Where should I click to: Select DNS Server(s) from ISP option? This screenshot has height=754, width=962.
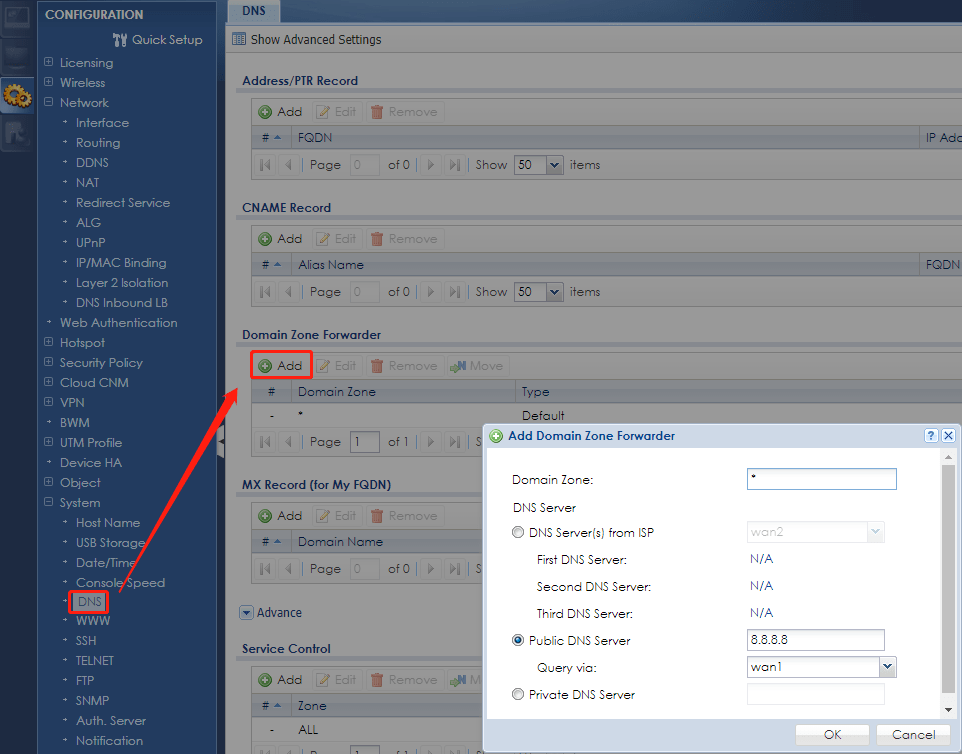pos(518,533)
